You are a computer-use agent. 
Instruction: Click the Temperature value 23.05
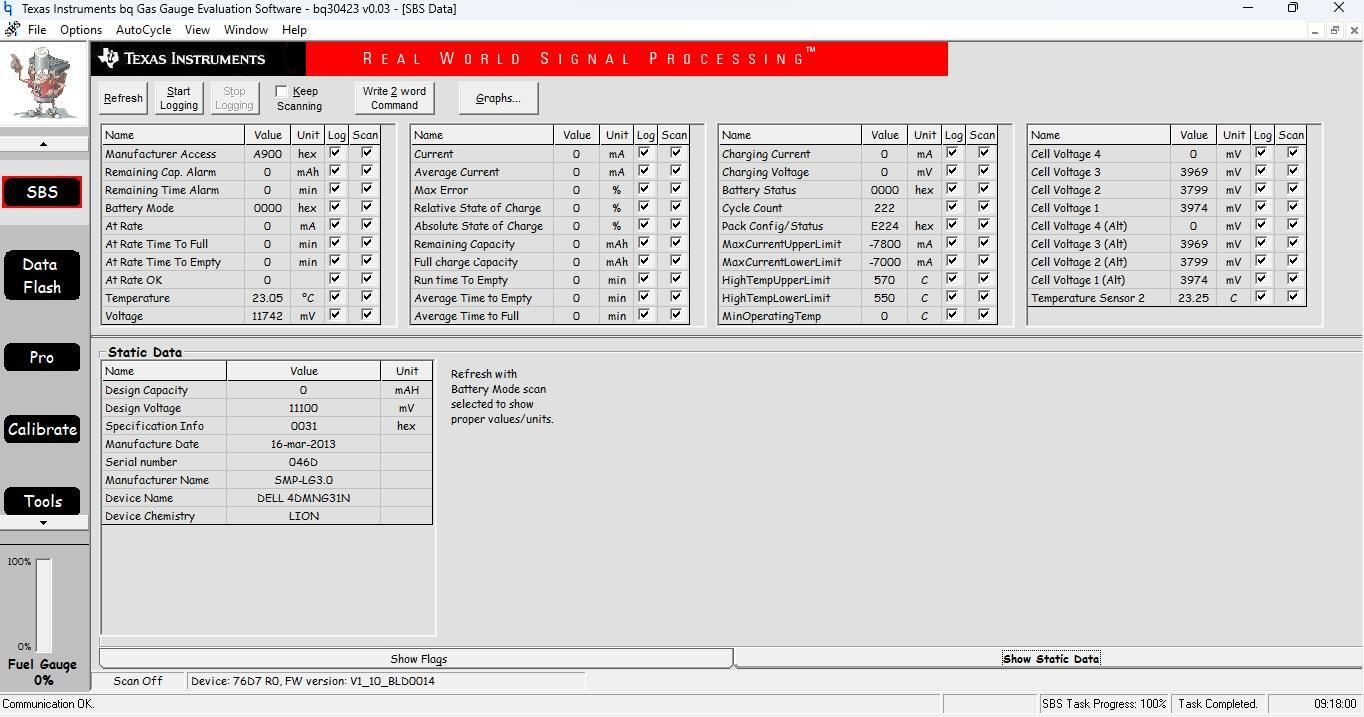pos(267,298)
